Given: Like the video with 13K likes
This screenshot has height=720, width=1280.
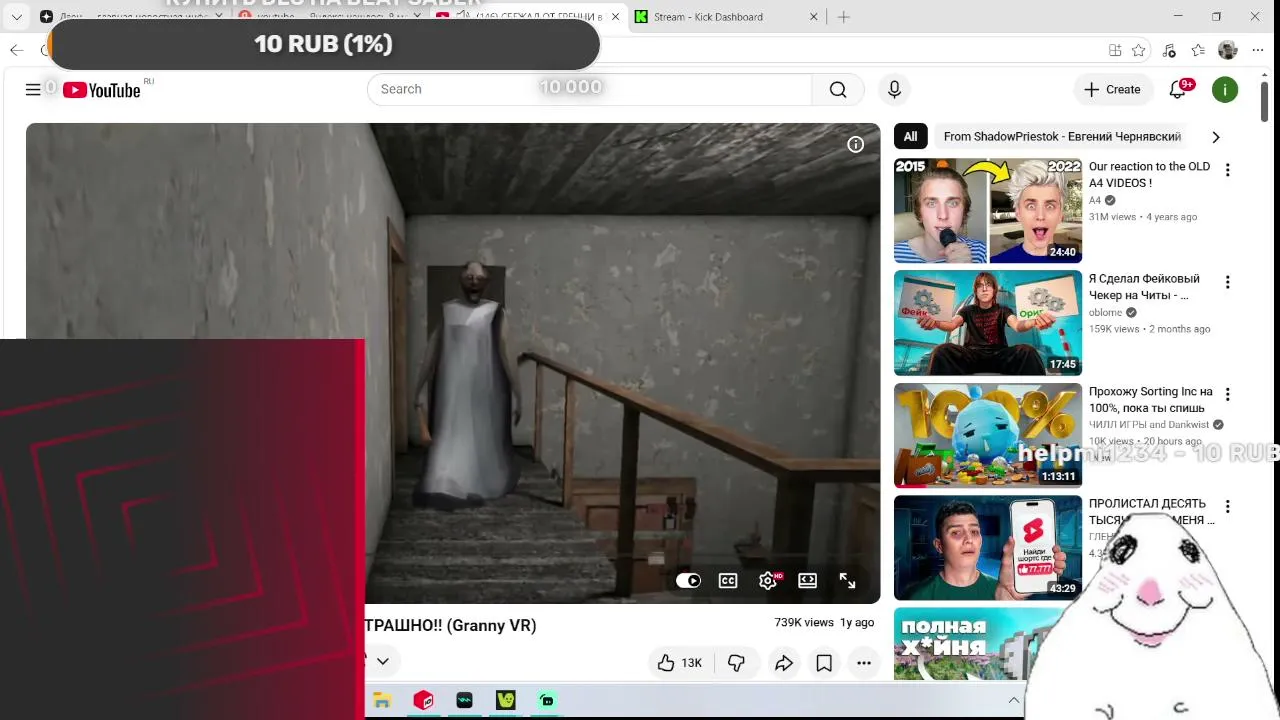Looking at the screenshot, I should tap(679, 663).
